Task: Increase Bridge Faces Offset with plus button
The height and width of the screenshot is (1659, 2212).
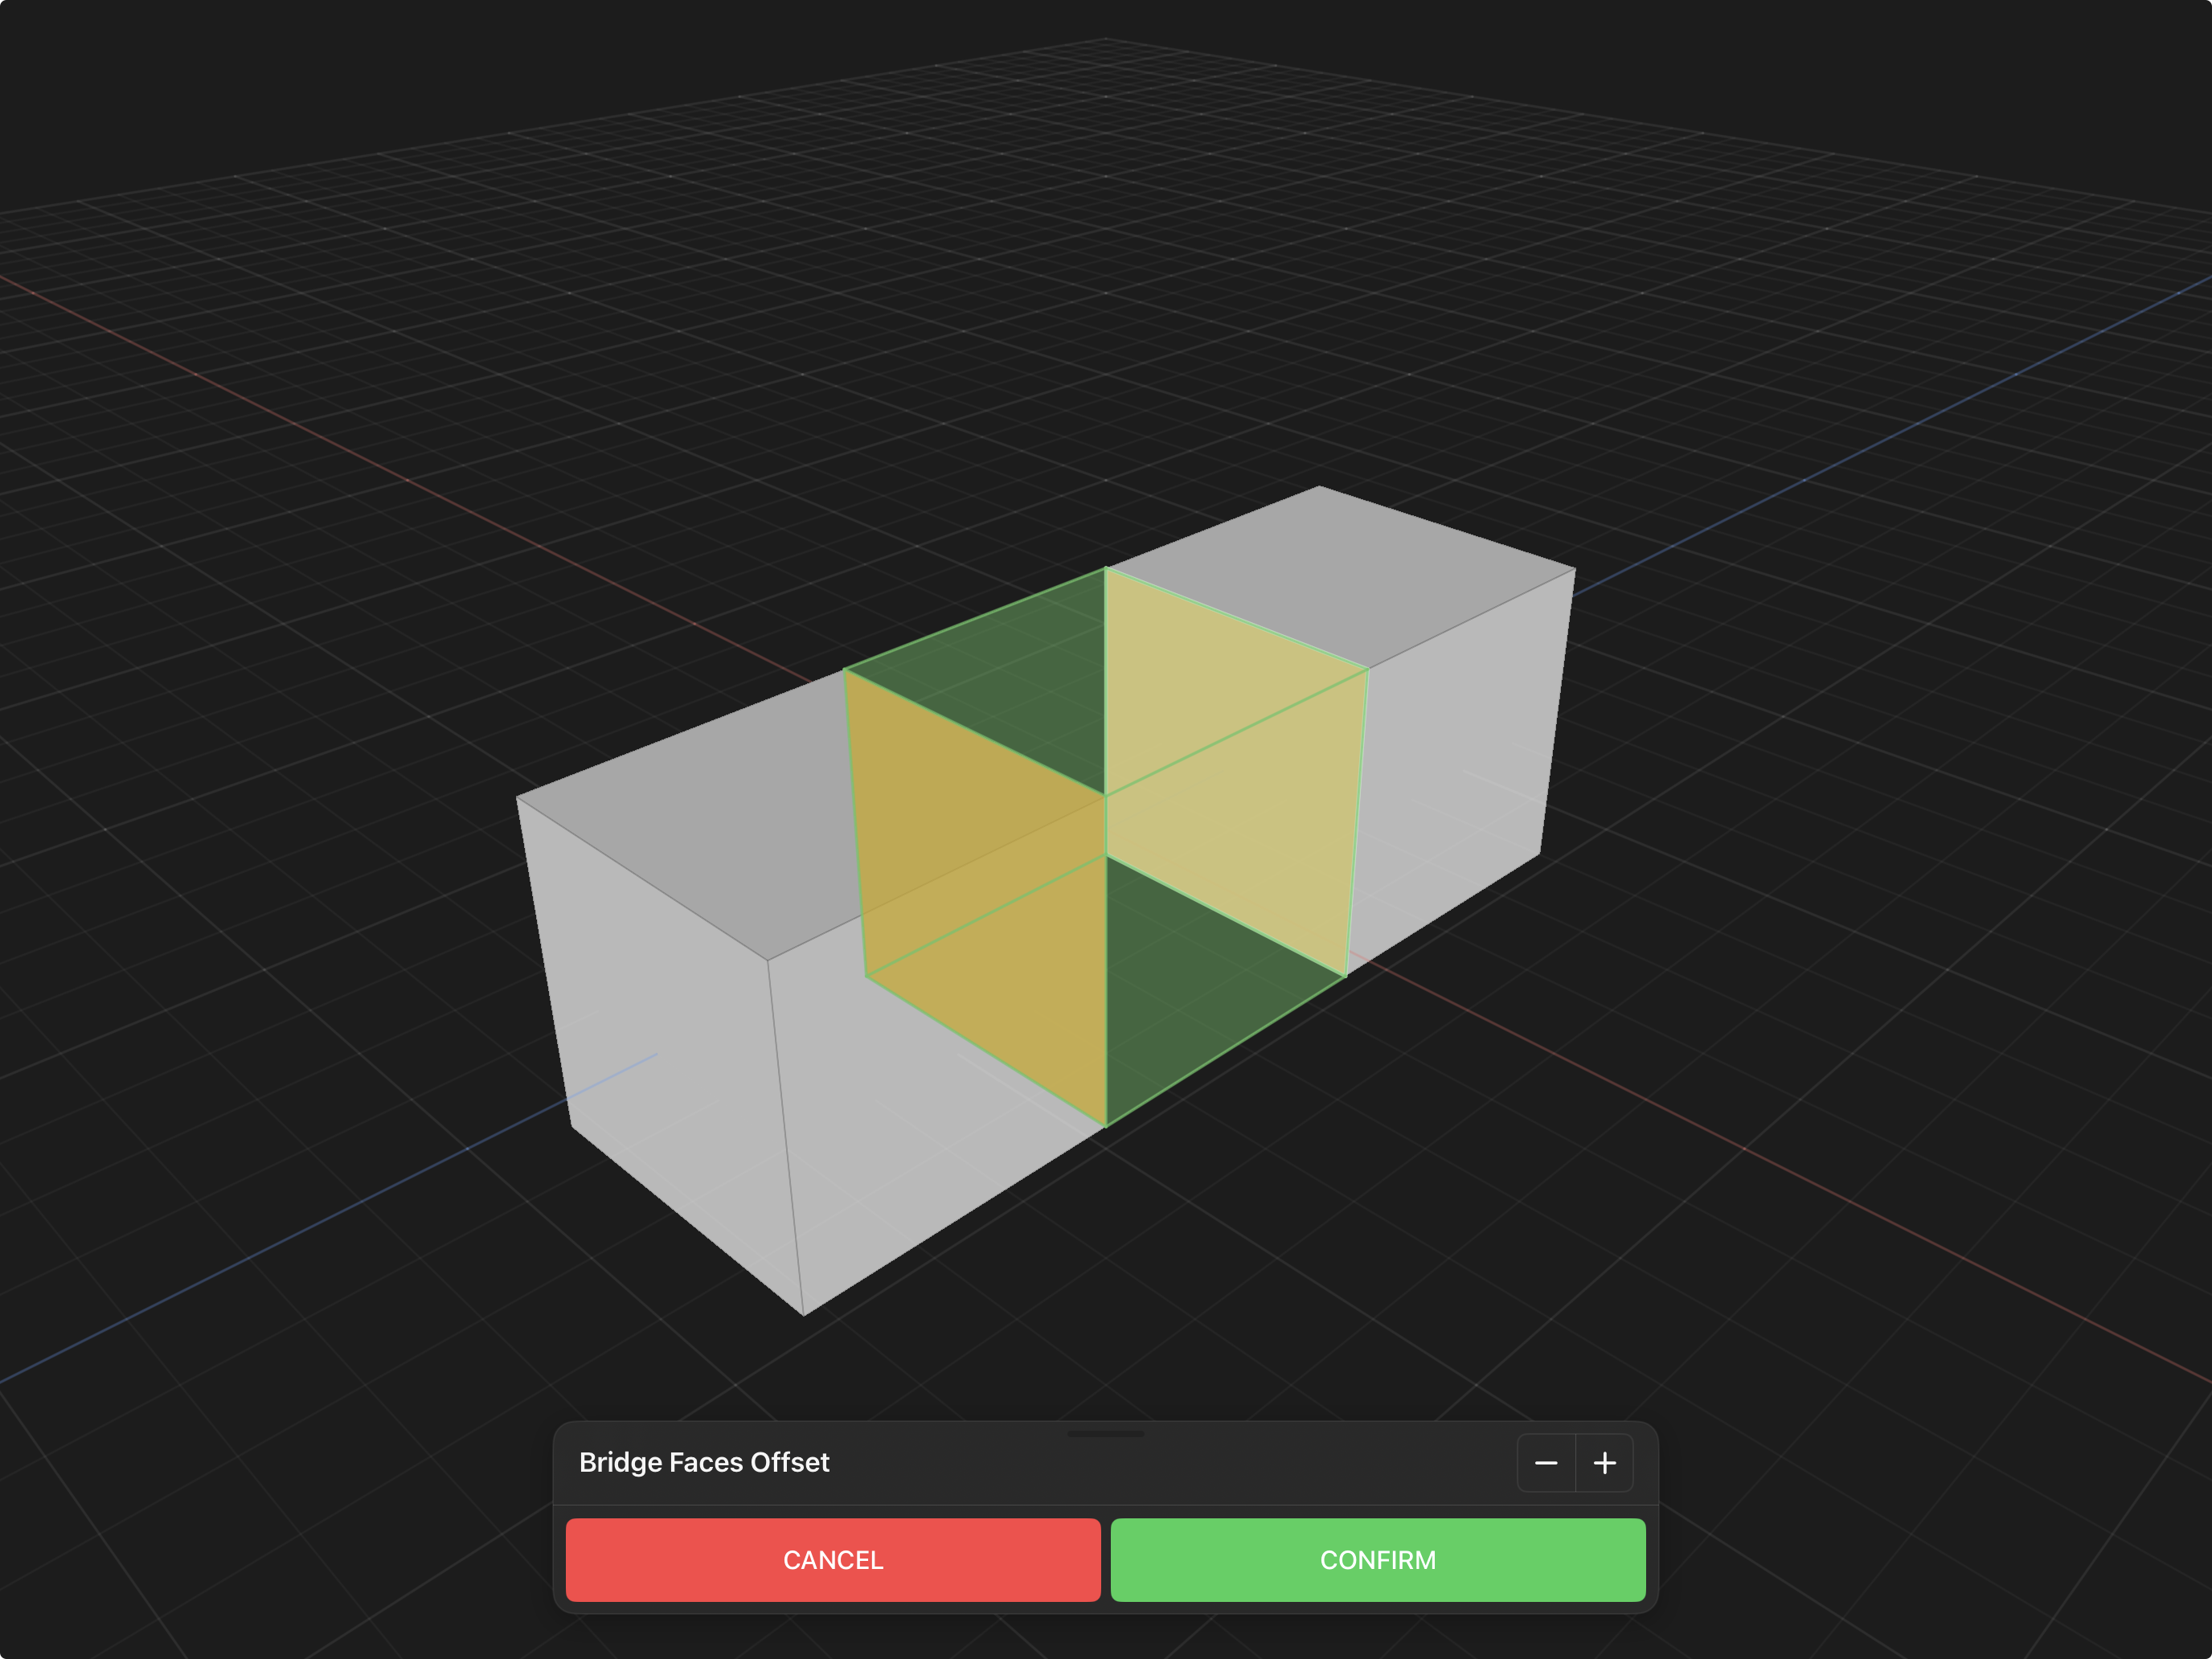Action: (x=1605, y=1463)
